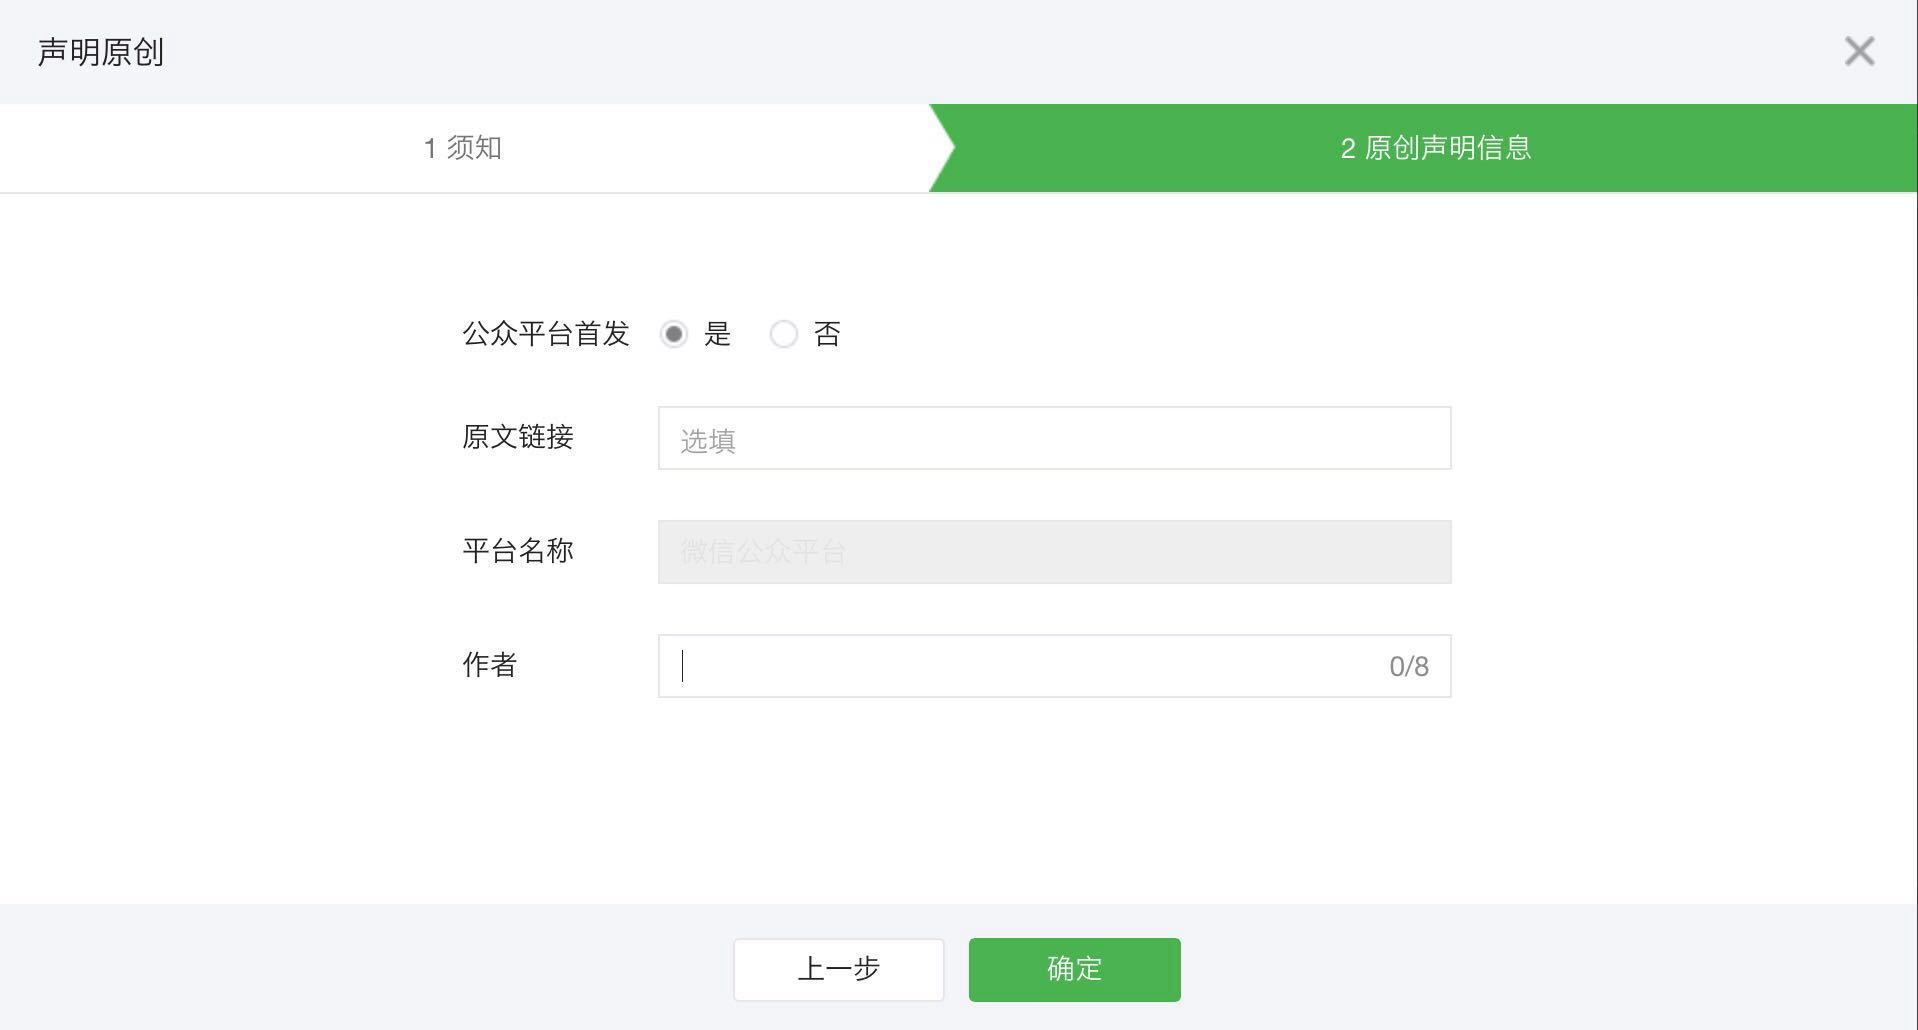The image size is (1918, 1030).
Task: Click the disabled 平台名称 field
Action: (x=1052, y=552)
